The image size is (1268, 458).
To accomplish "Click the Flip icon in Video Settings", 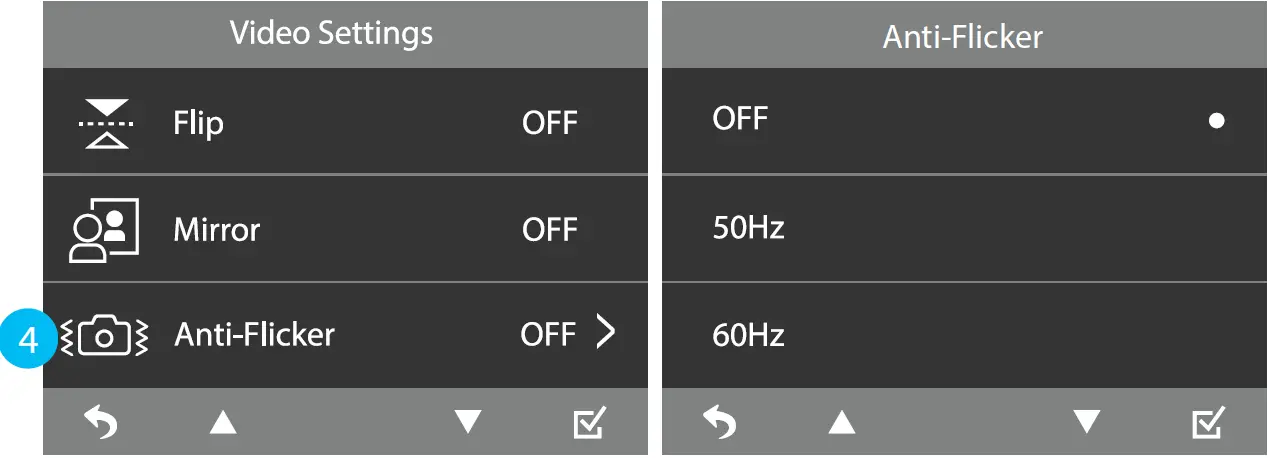I will [x=104, y=123].
